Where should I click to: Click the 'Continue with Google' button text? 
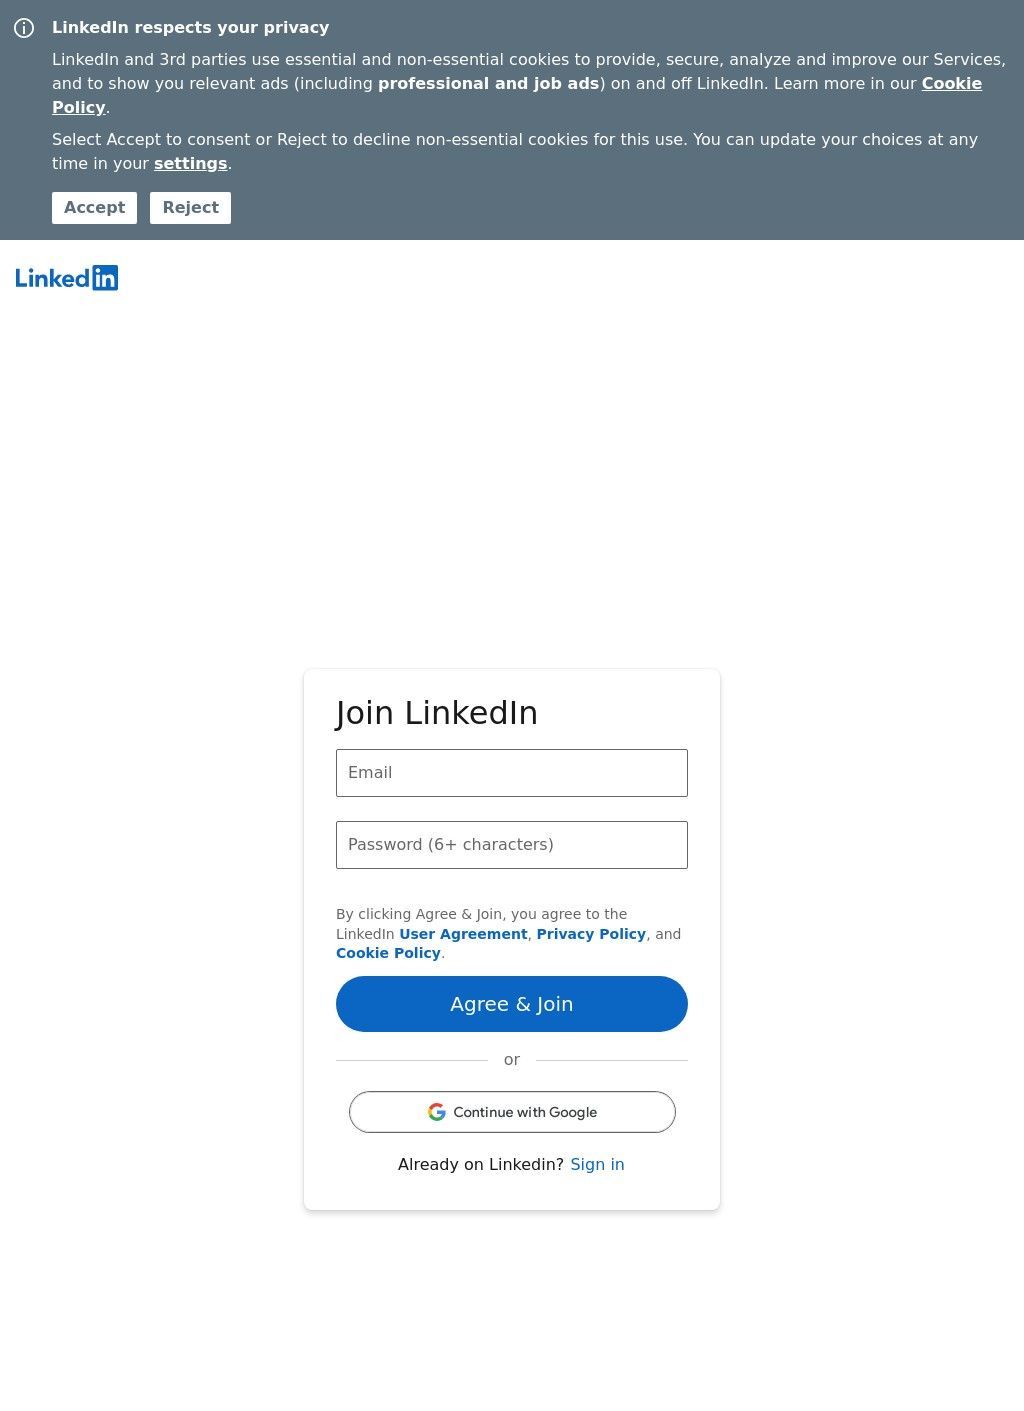coord(525,1112)
